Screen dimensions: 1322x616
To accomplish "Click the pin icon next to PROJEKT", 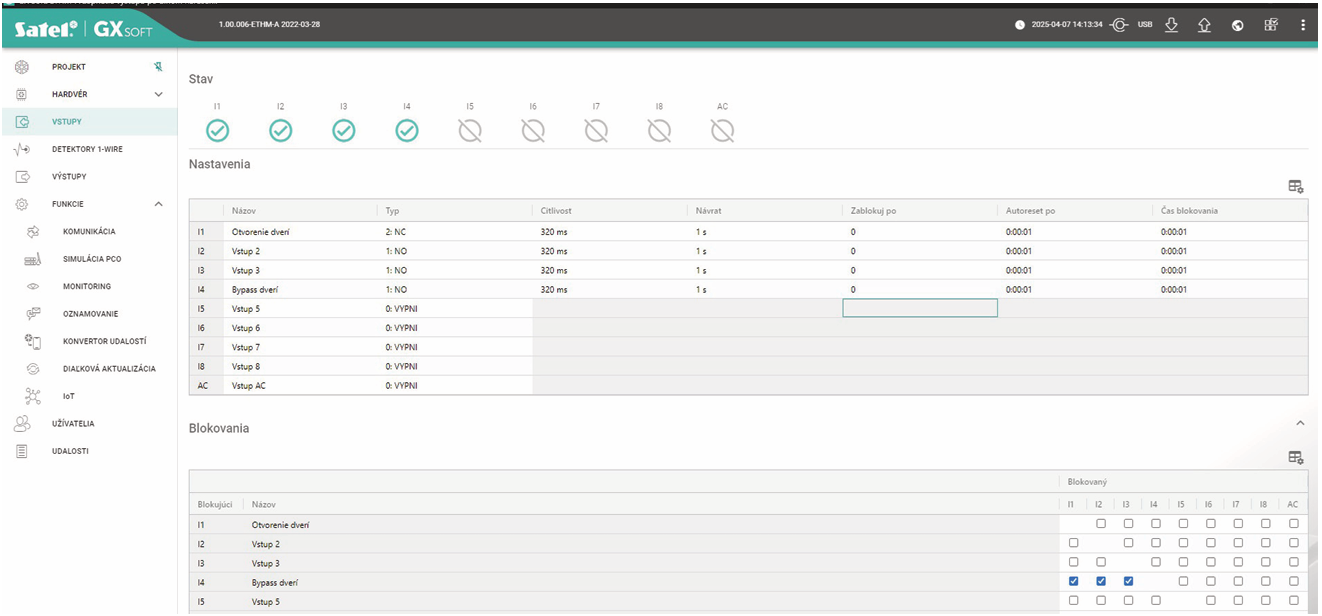I will (x=158, y=67).
